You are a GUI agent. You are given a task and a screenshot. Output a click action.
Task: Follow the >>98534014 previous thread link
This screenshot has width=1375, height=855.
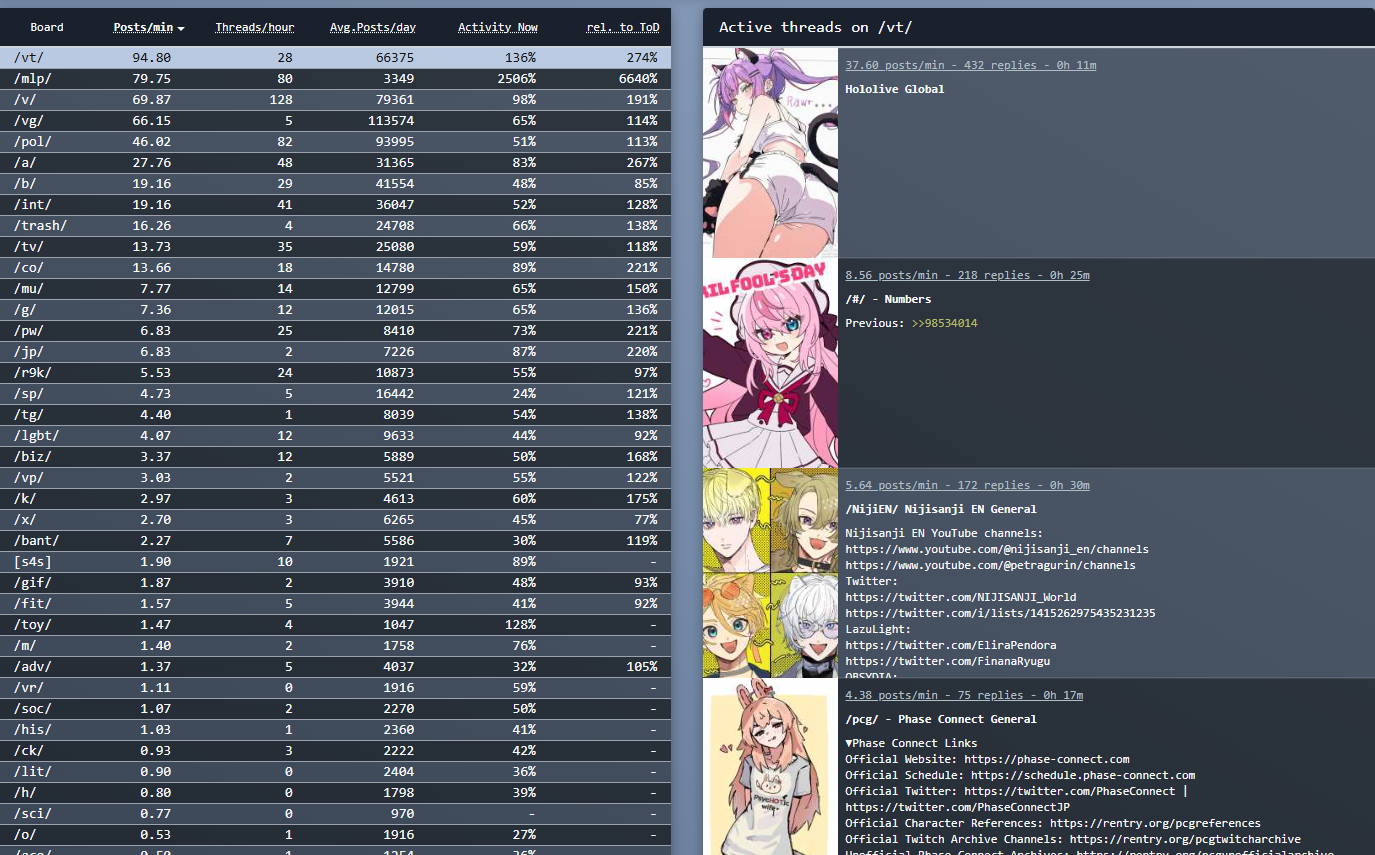(x=944, y=323)
